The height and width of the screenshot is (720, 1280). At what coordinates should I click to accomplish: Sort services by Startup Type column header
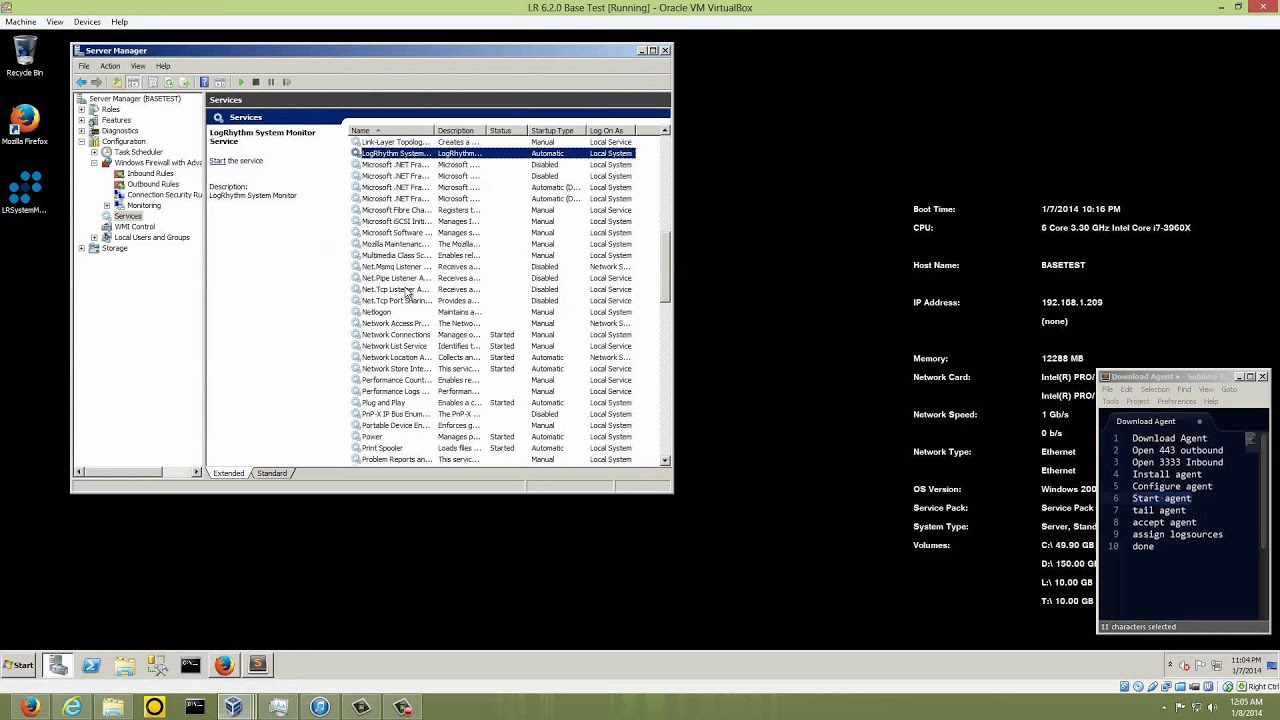557,130
